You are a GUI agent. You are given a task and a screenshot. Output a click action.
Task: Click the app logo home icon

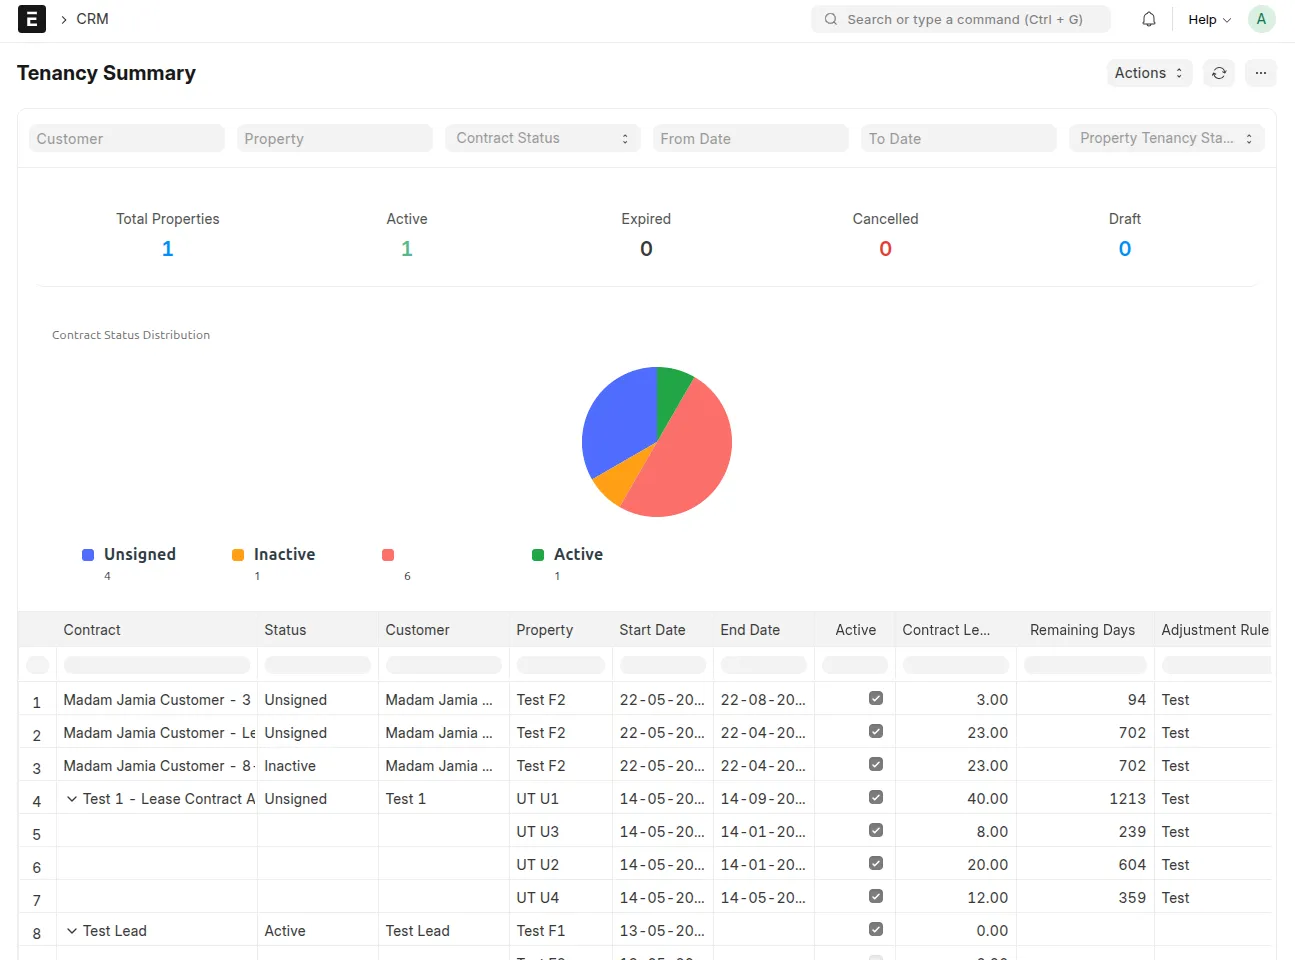click(x=32, y=19)
